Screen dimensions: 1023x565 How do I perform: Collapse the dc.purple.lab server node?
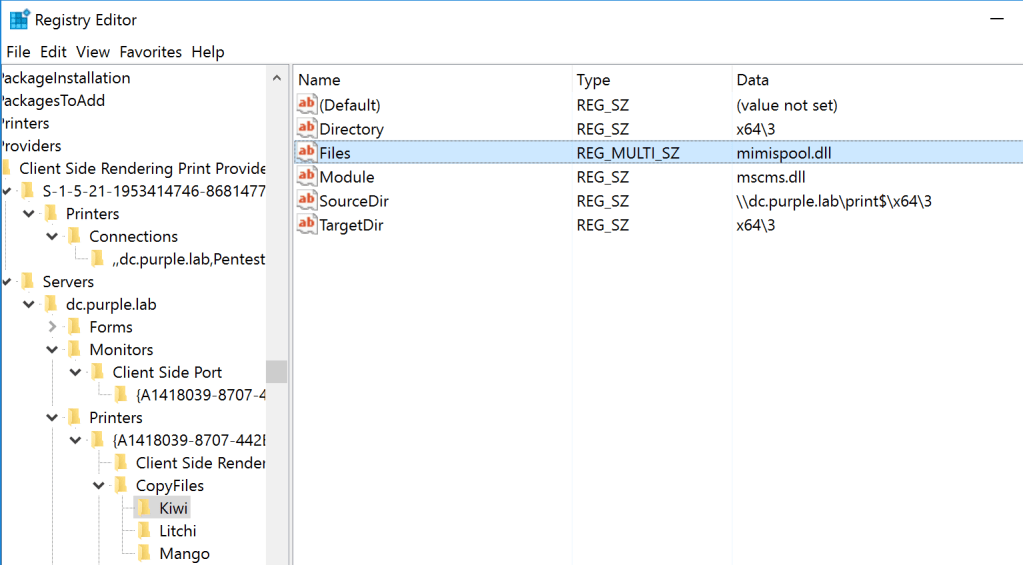[29, 304]
